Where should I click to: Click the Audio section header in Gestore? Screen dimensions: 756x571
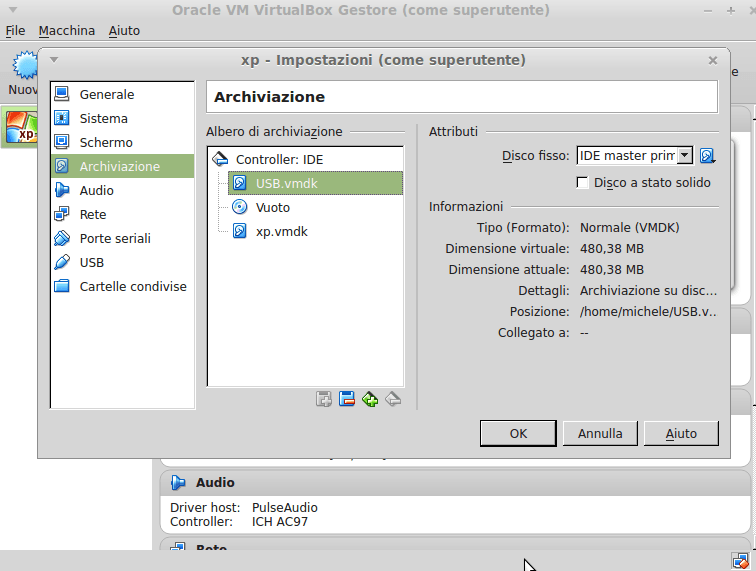(x=455, y=483)
